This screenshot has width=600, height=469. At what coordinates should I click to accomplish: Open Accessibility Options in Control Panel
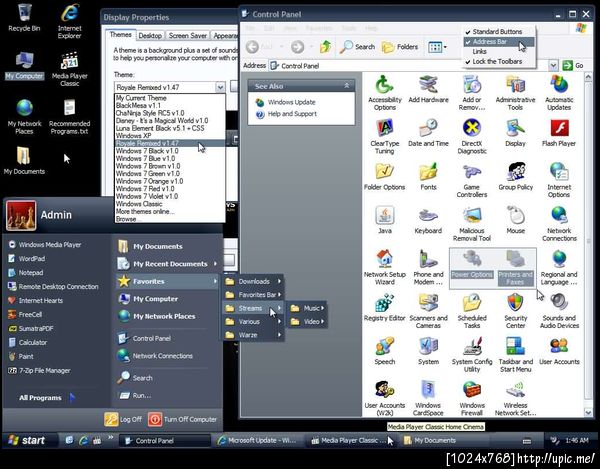point(384,93)
